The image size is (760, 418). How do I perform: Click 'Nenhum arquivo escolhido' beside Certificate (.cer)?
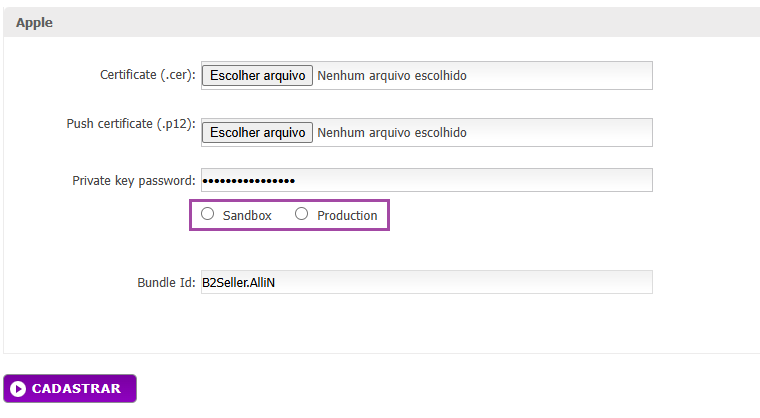click(392, 75)
